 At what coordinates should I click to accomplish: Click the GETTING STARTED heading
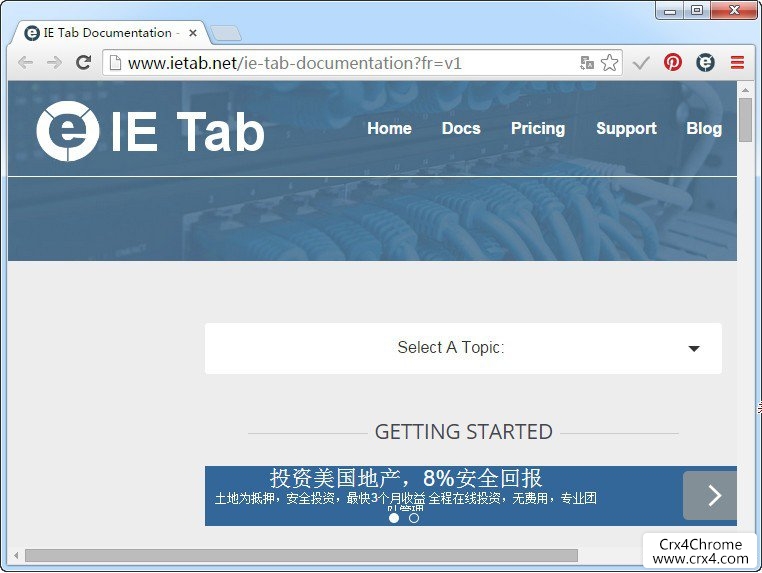click(464, 432)
